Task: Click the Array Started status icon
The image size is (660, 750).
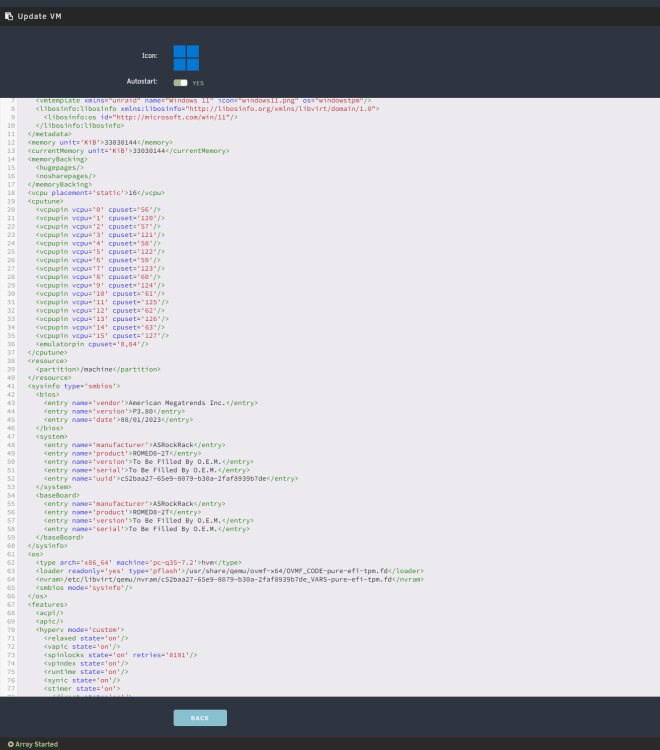Action: 11,744
